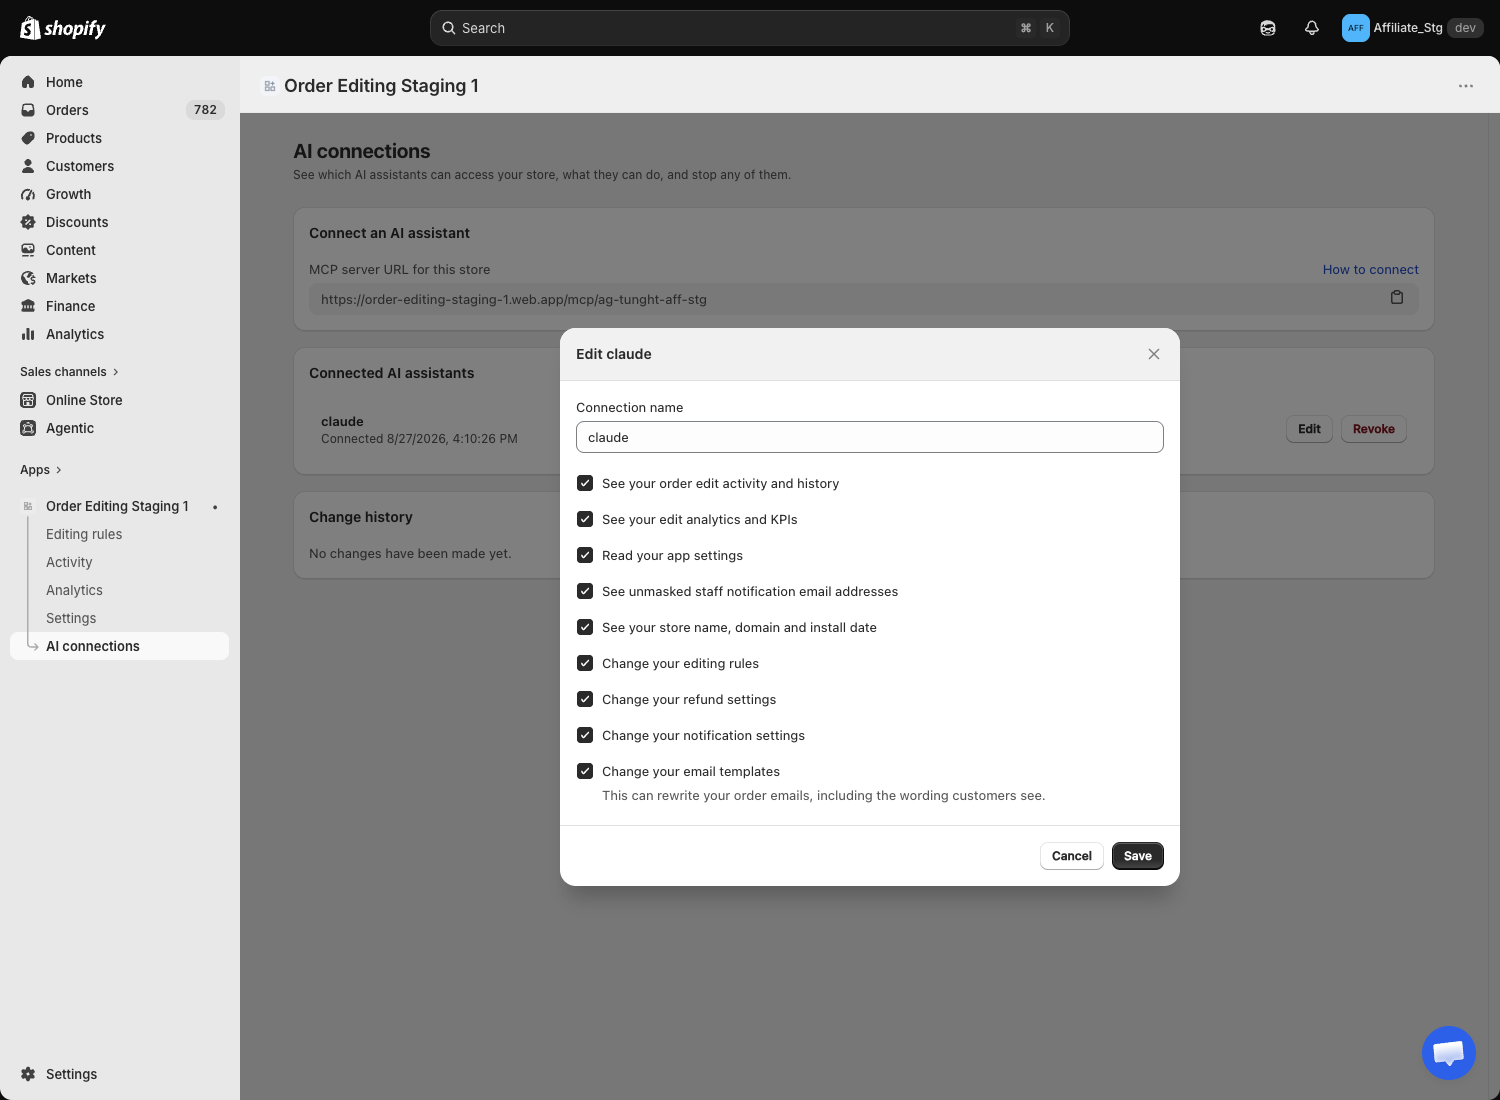Uncheck See your order edit activity and history
Screen dimensions: 1500x1100
pyautogui.click(x=585, y=483)
